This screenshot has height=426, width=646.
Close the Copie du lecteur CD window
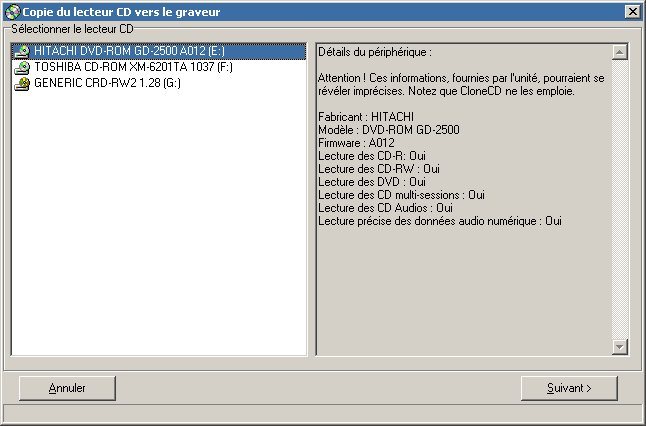click(632, 12)
